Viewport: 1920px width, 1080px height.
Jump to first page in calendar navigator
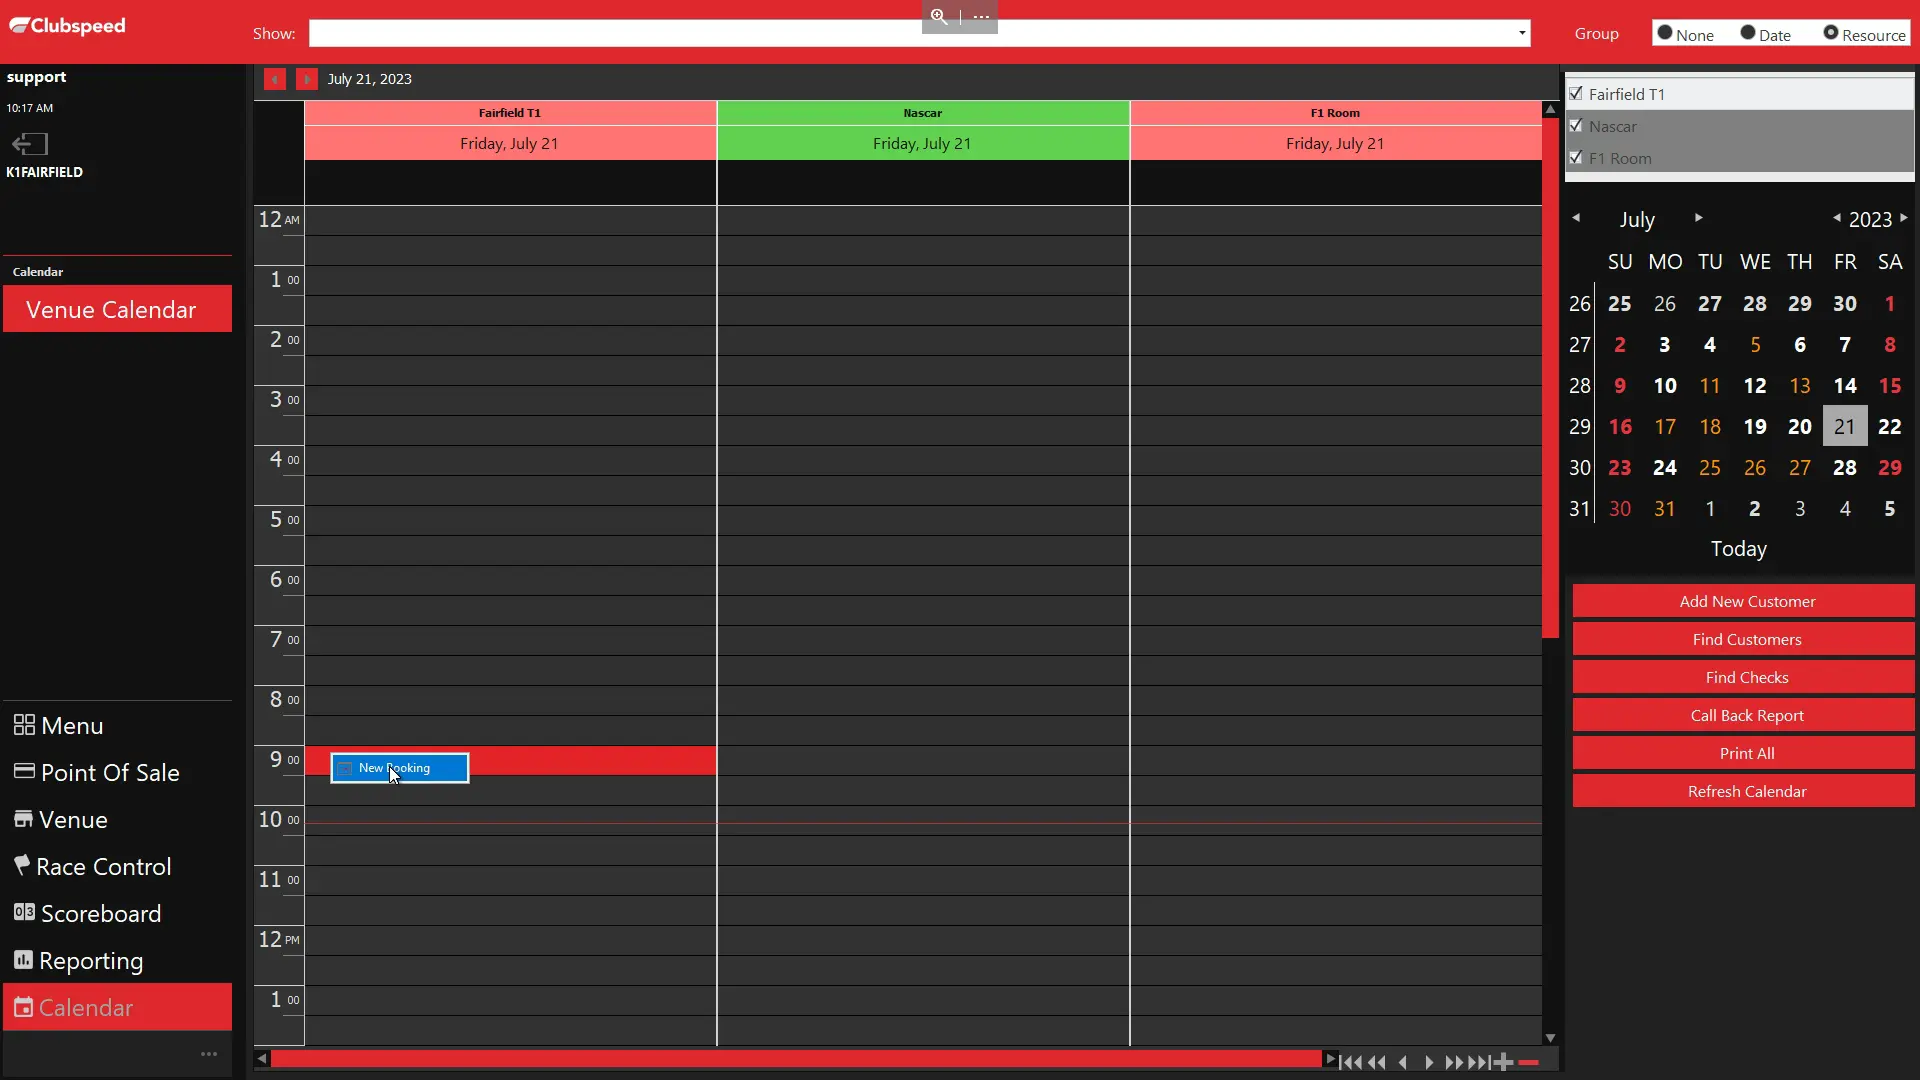click(x=1350, y=1062)
